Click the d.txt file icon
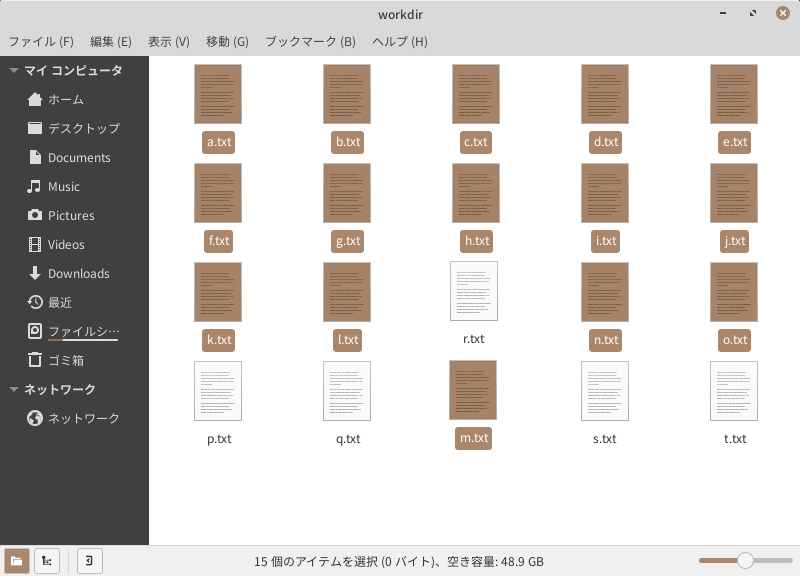800x576 pixels. click(605, 94)
